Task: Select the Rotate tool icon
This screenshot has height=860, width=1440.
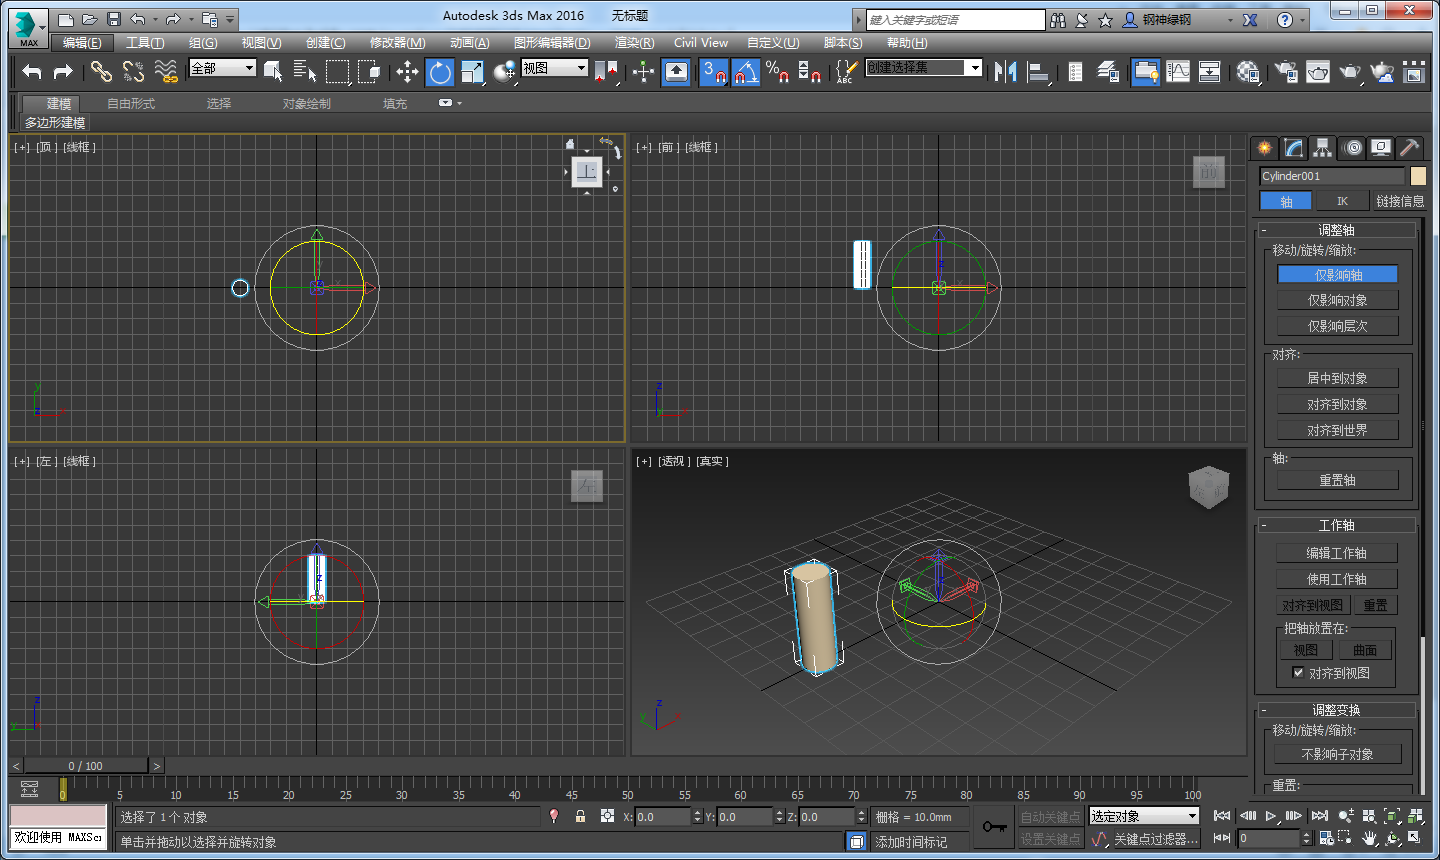Action: pos(440,71)
